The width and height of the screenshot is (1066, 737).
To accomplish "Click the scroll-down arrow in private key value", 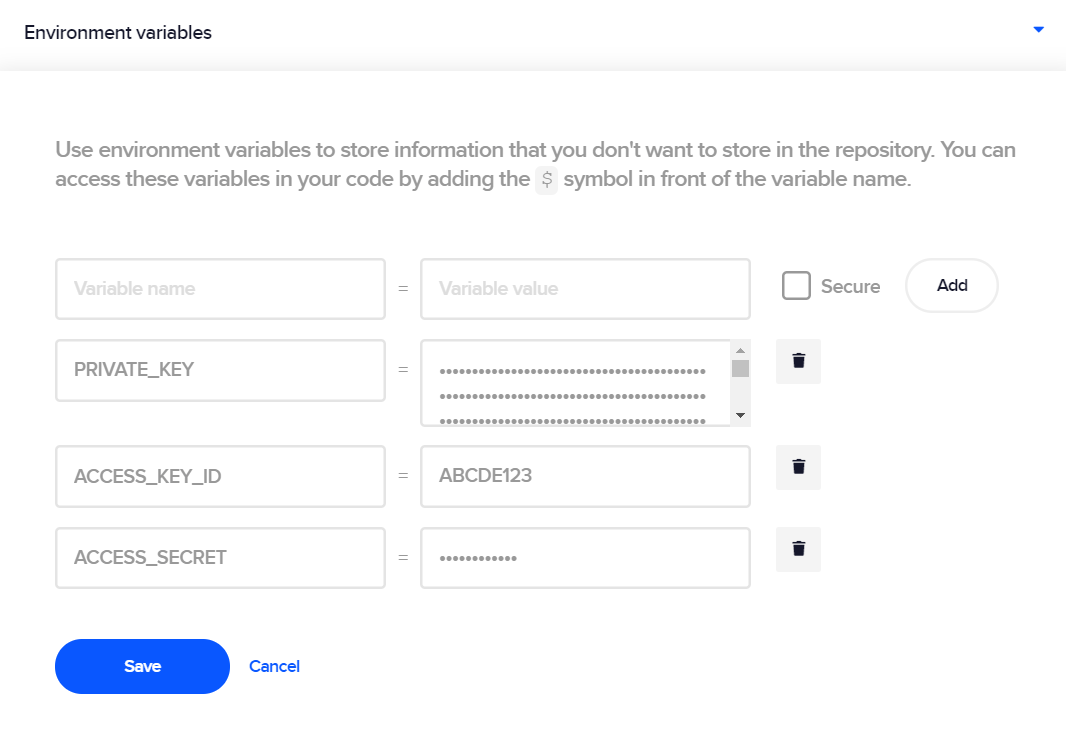I will (x=740, y=415).
